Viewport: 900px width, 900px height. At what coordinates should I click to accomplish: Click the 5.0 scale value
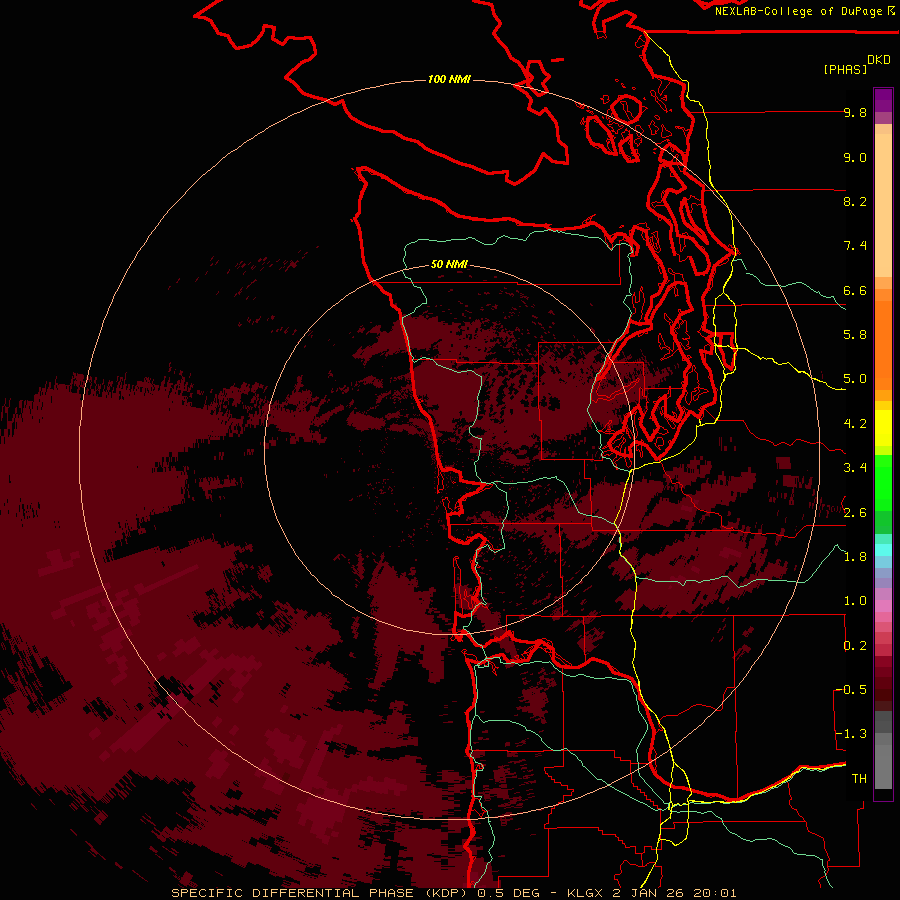tap(855, 379)
